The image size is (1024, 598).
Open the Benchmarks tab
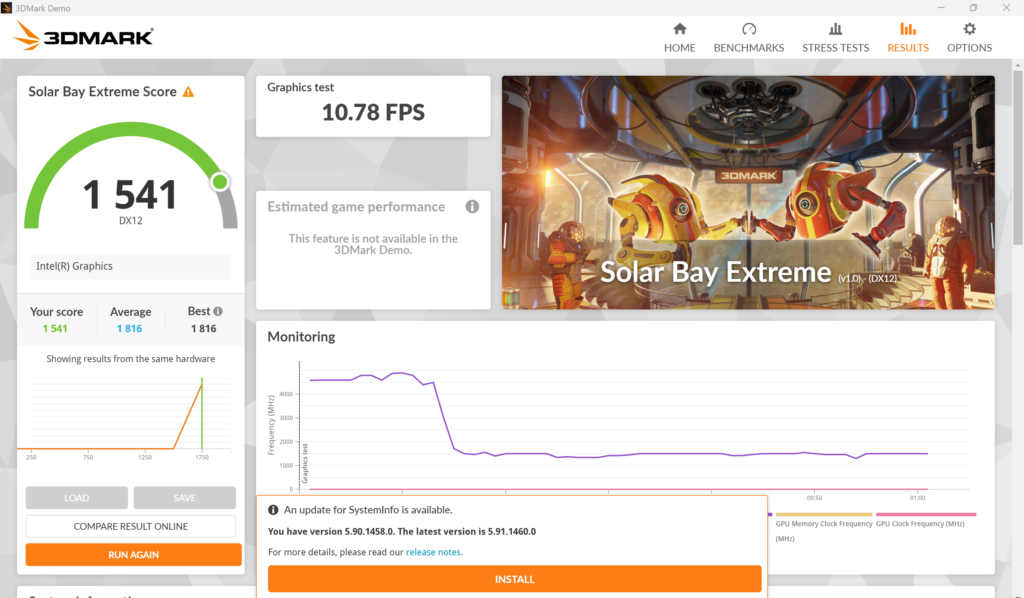748,38
